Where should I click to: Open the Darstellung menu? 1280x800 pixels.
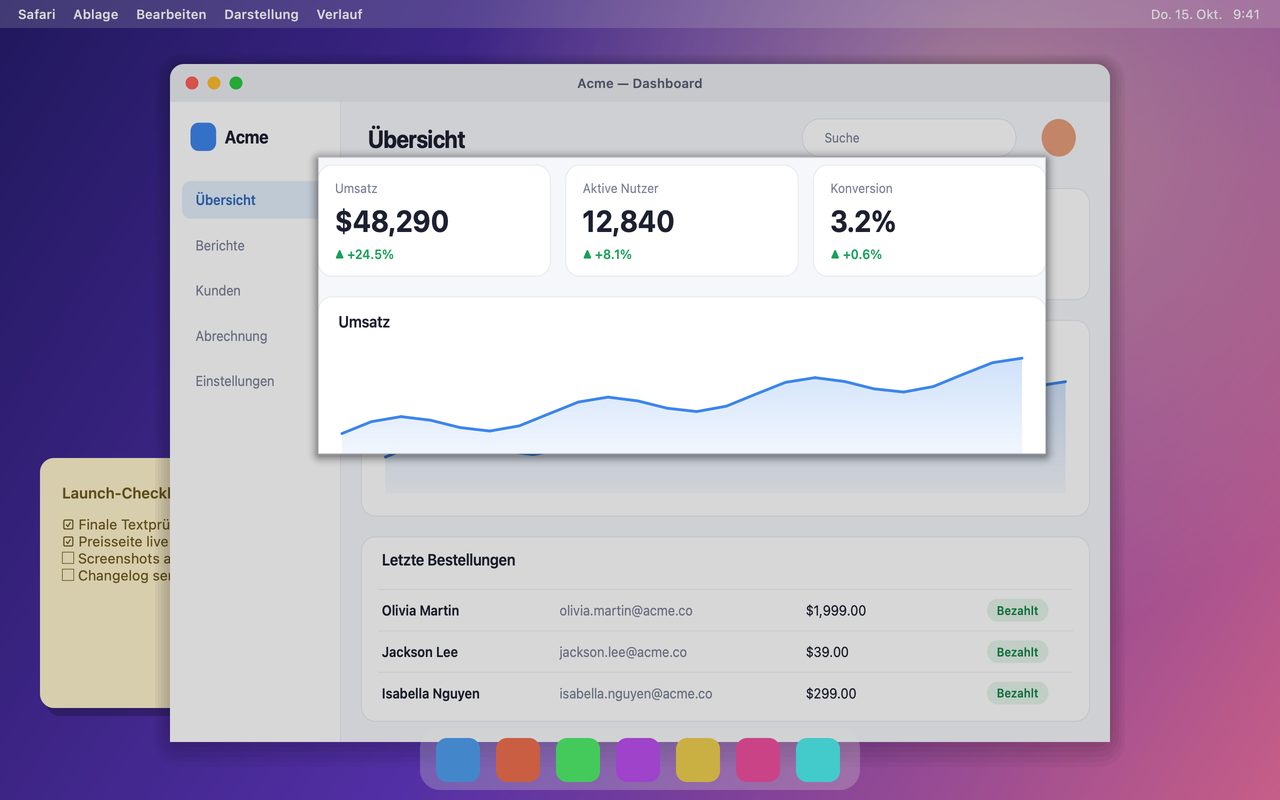tap(261, 14)
